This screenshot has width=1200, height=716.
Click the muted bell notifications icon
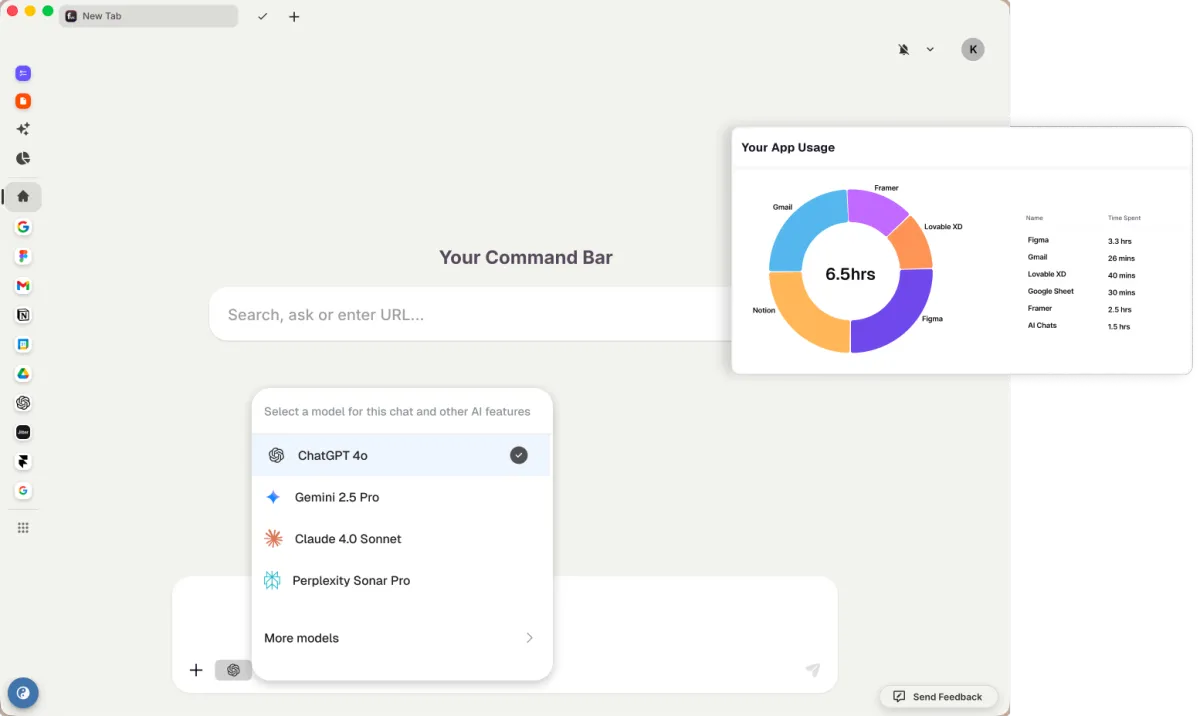pyautogui.click(x=904, y=49)
